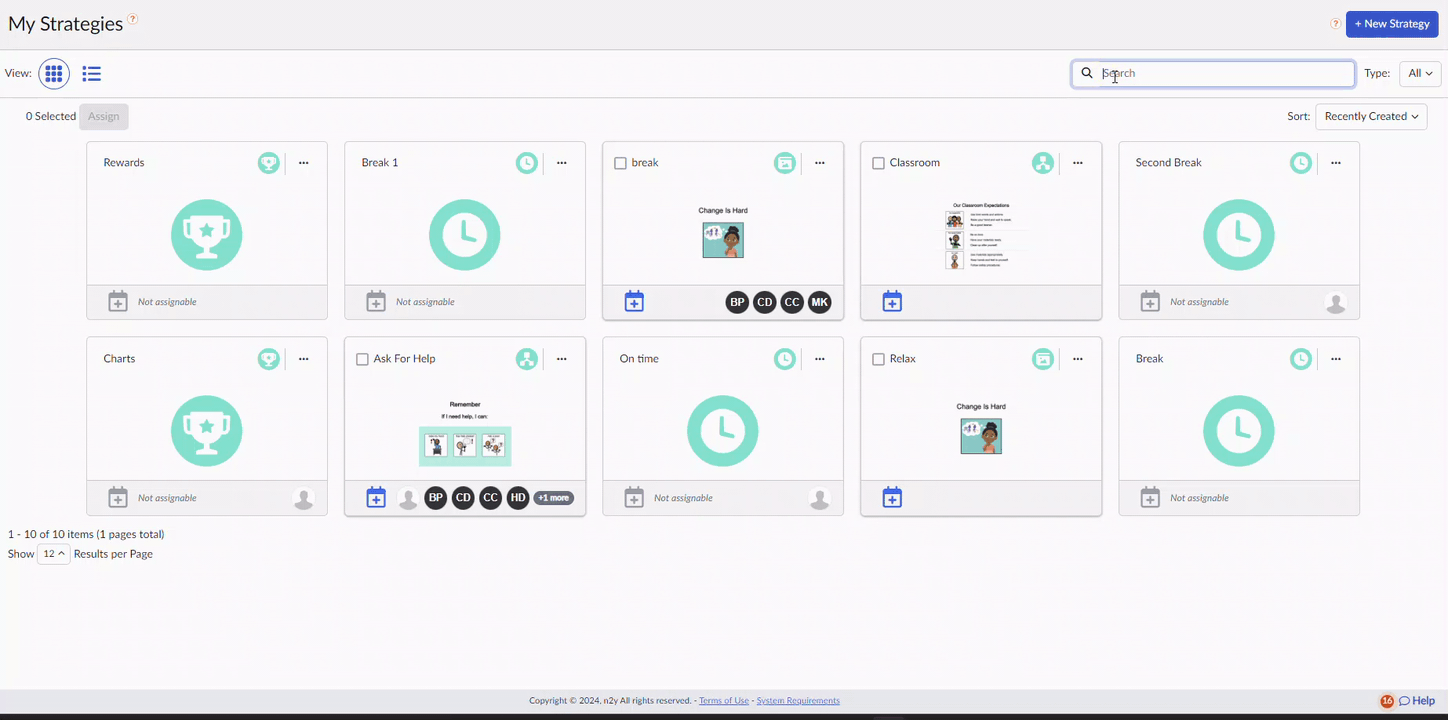
Task: Switch to list view
Action: pyautogui.click(x=92, y=73)
